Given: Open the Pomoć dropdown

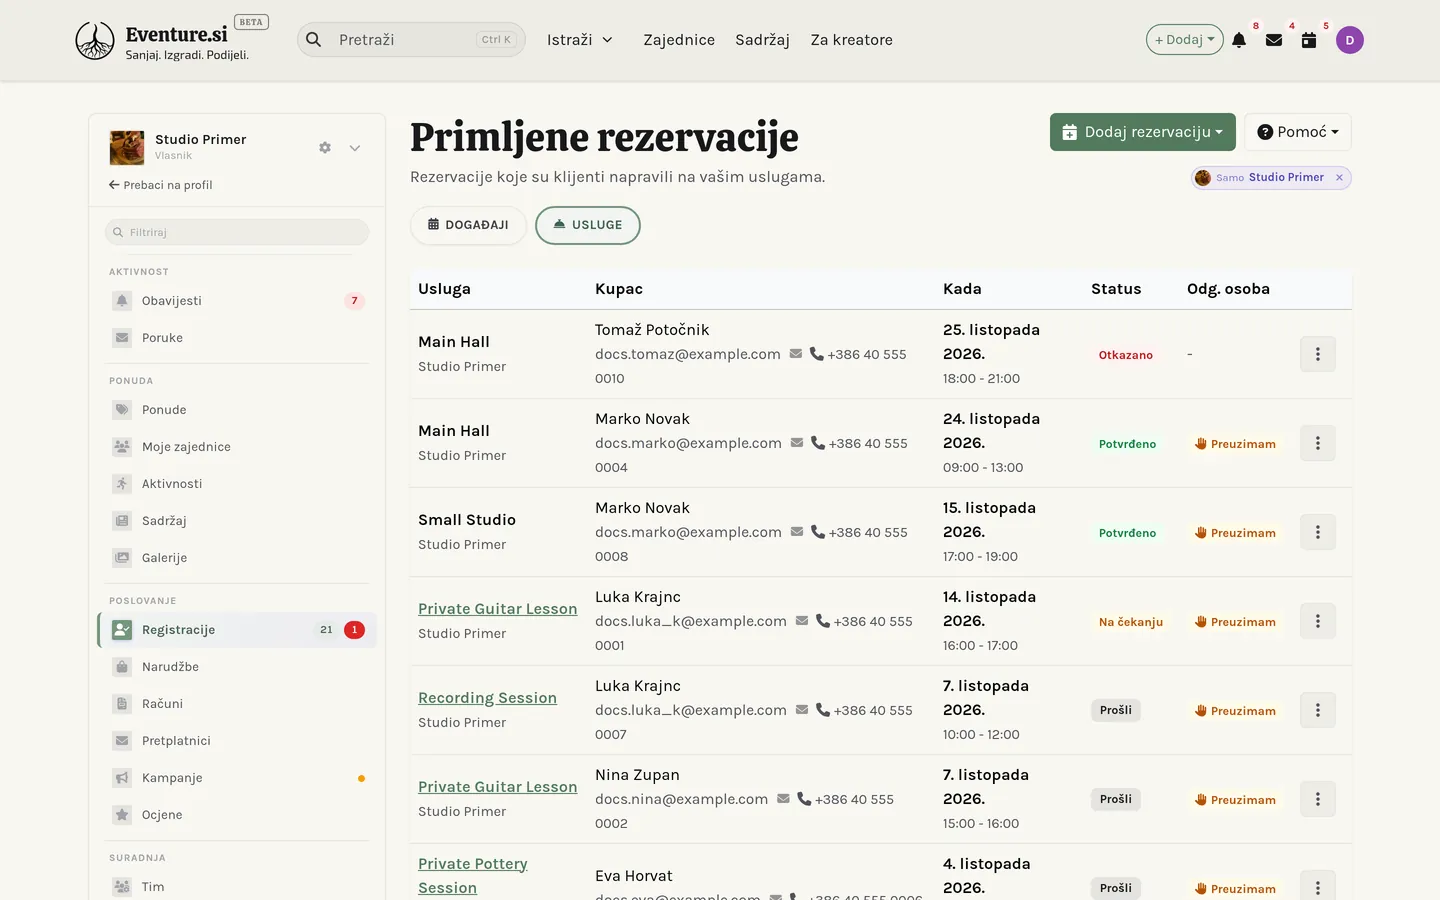Looking at the screenshot, I should click(1298, 132).
